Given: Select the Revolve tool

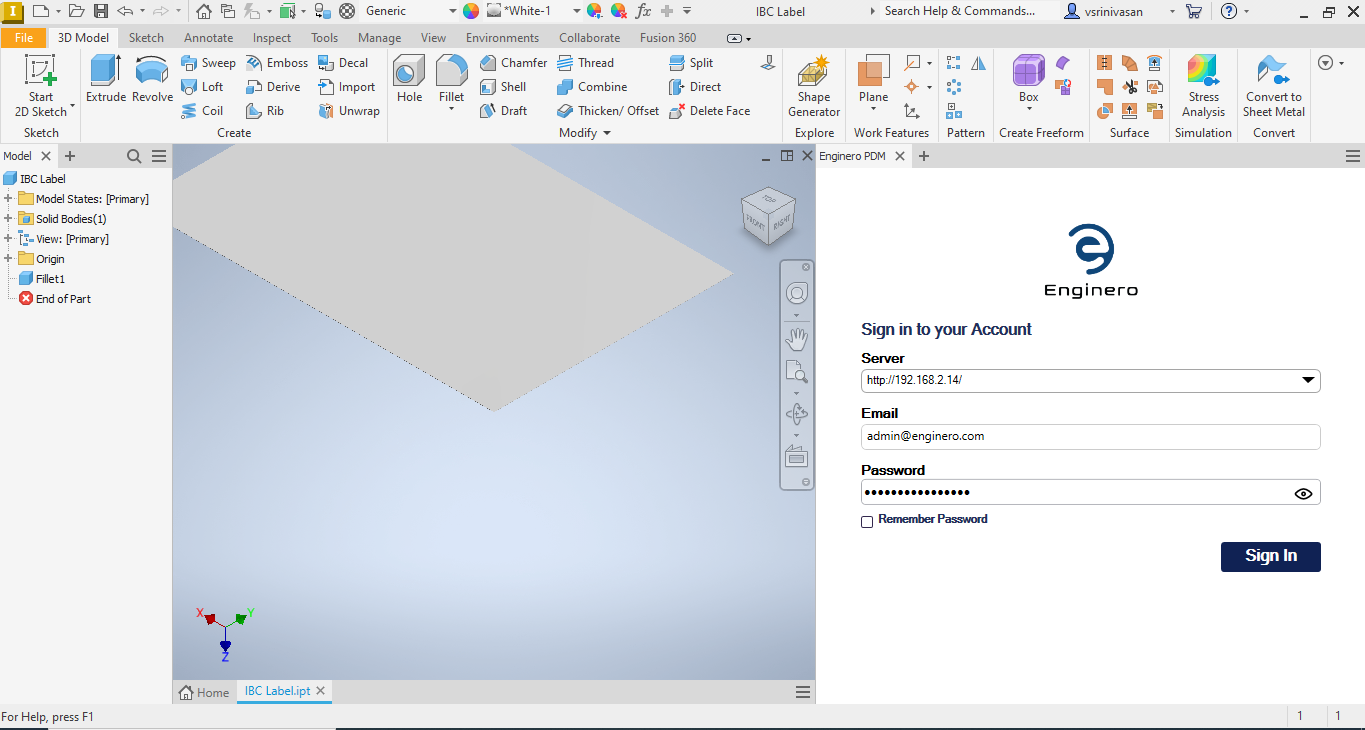Looking at the screenshot, I should [x=152, y=79].
